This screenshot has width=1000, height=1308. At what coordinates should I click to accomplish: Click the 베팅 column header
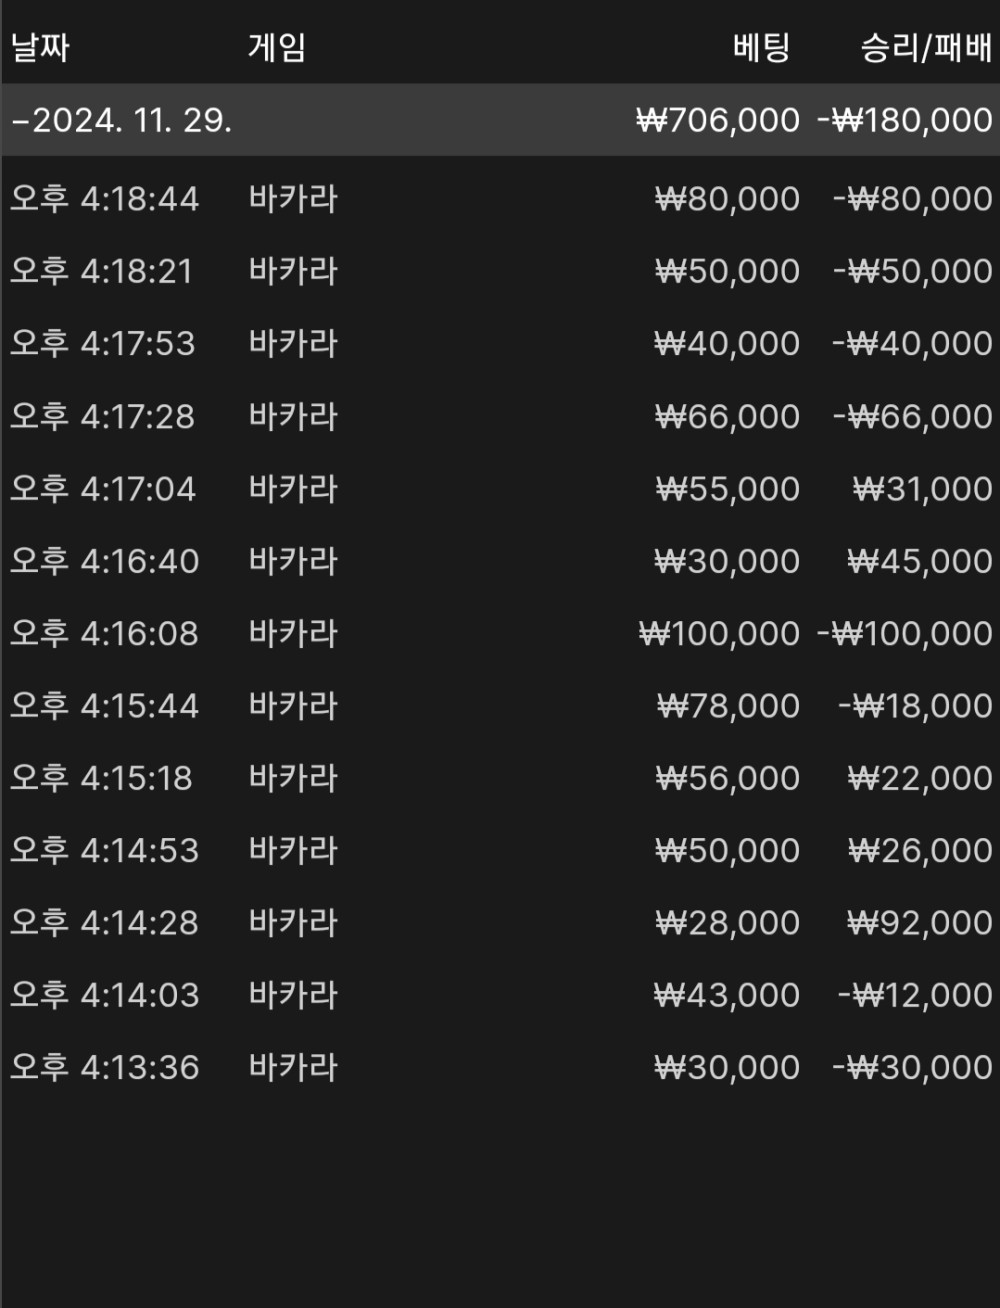pos(761,47)
